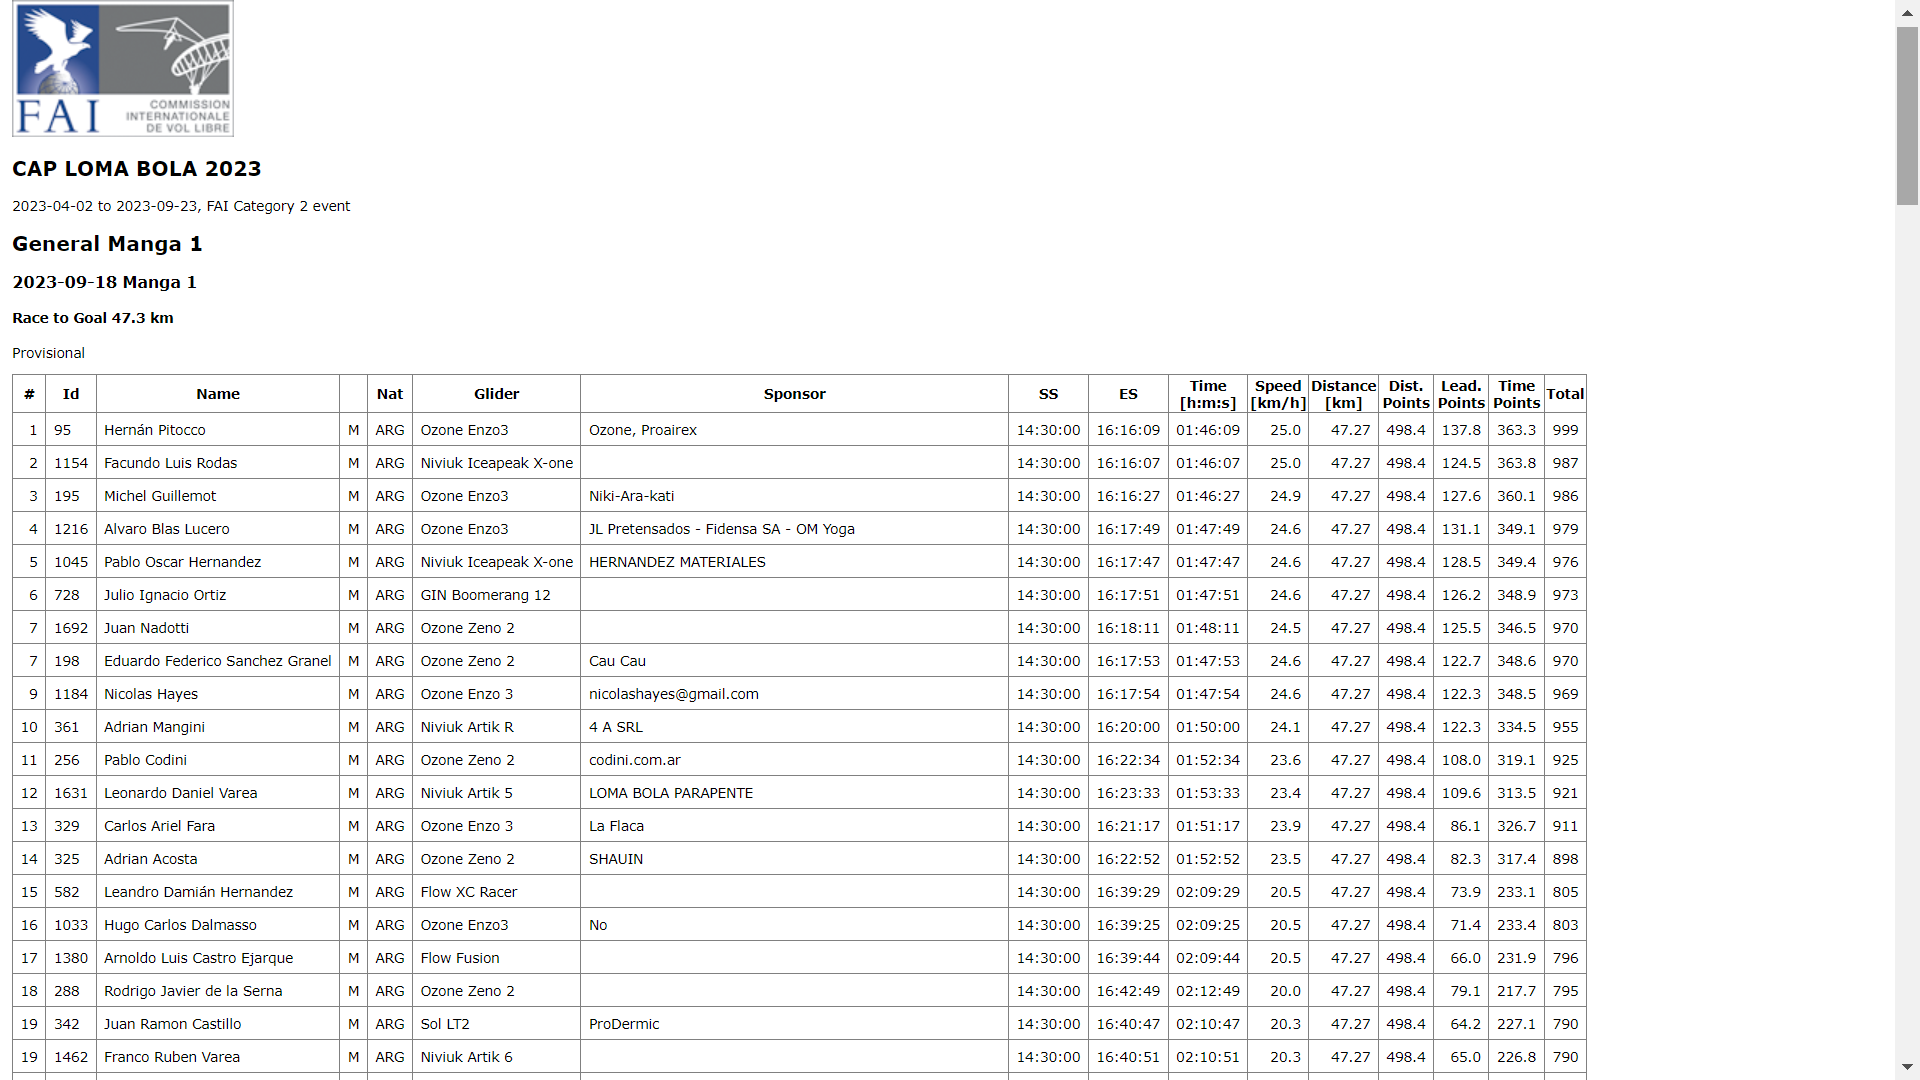Click pilot name Hugo Carlos Dalmasso
The height and width of the screenshot is (1080, 1920).
pos(181,925)
